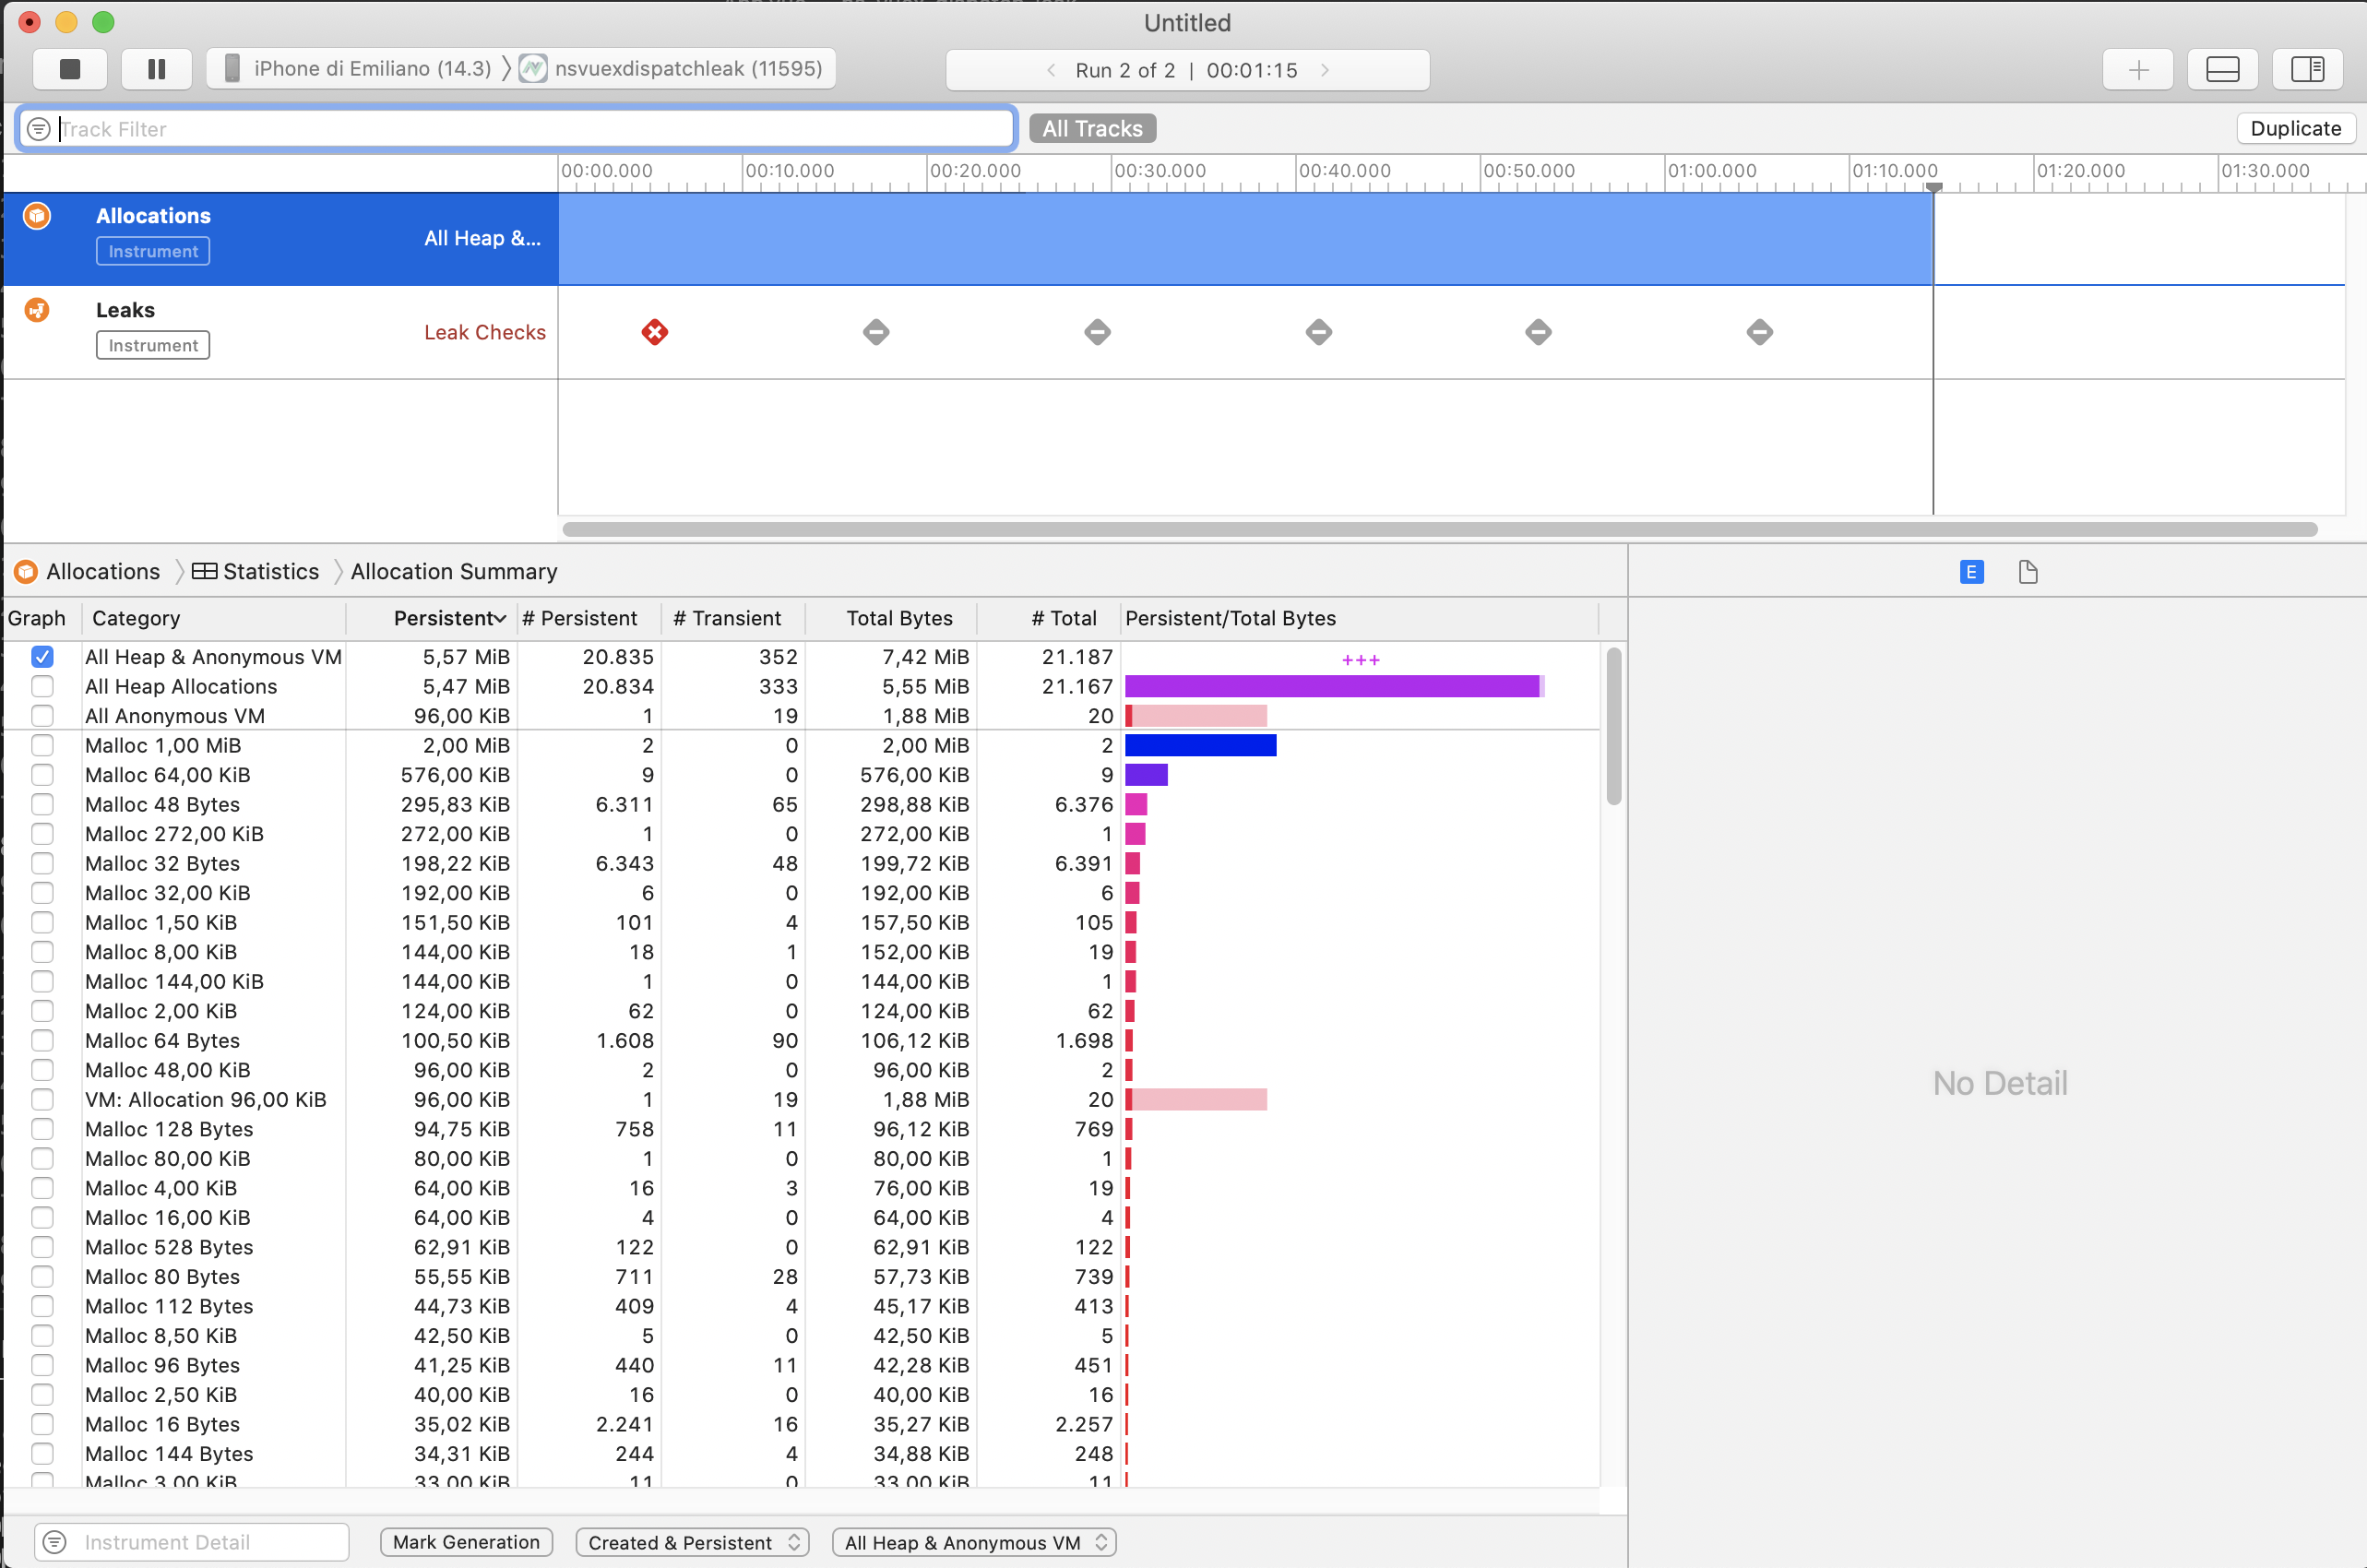Click the Allocations breadcrumb item

click(x=103, y=570)
